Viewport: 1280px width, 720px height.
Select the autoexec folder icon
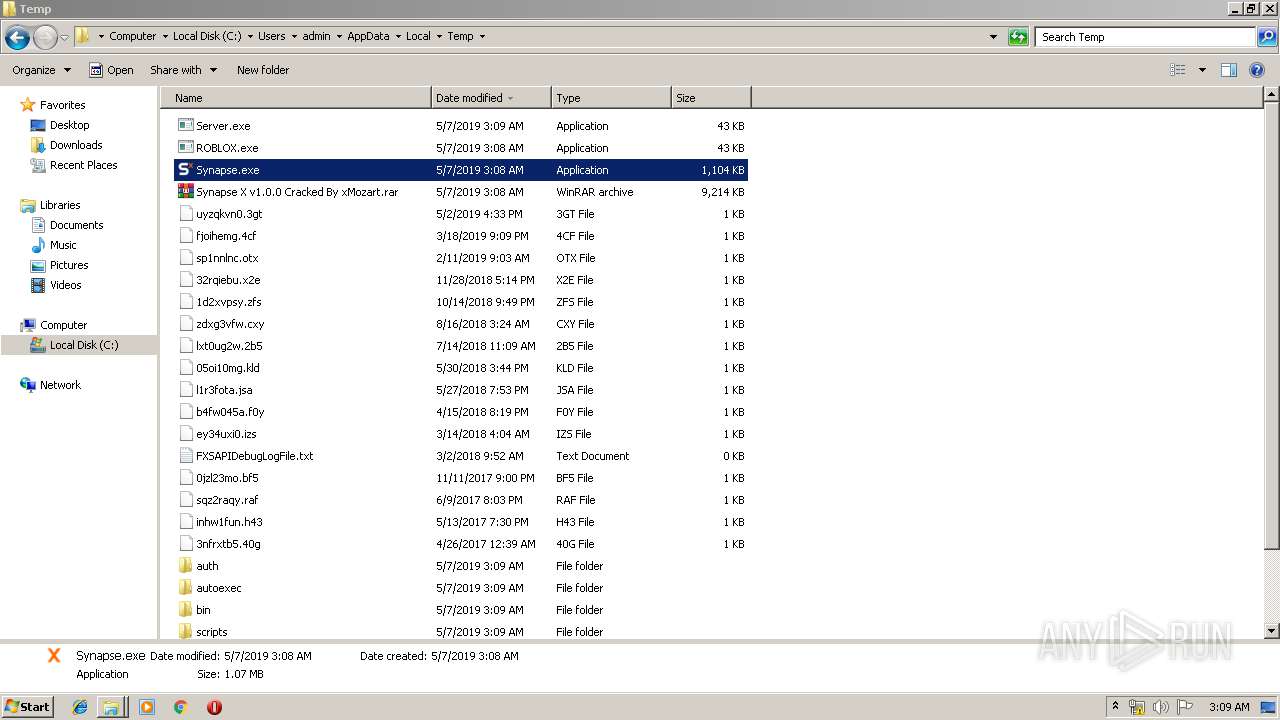[185, 588]
